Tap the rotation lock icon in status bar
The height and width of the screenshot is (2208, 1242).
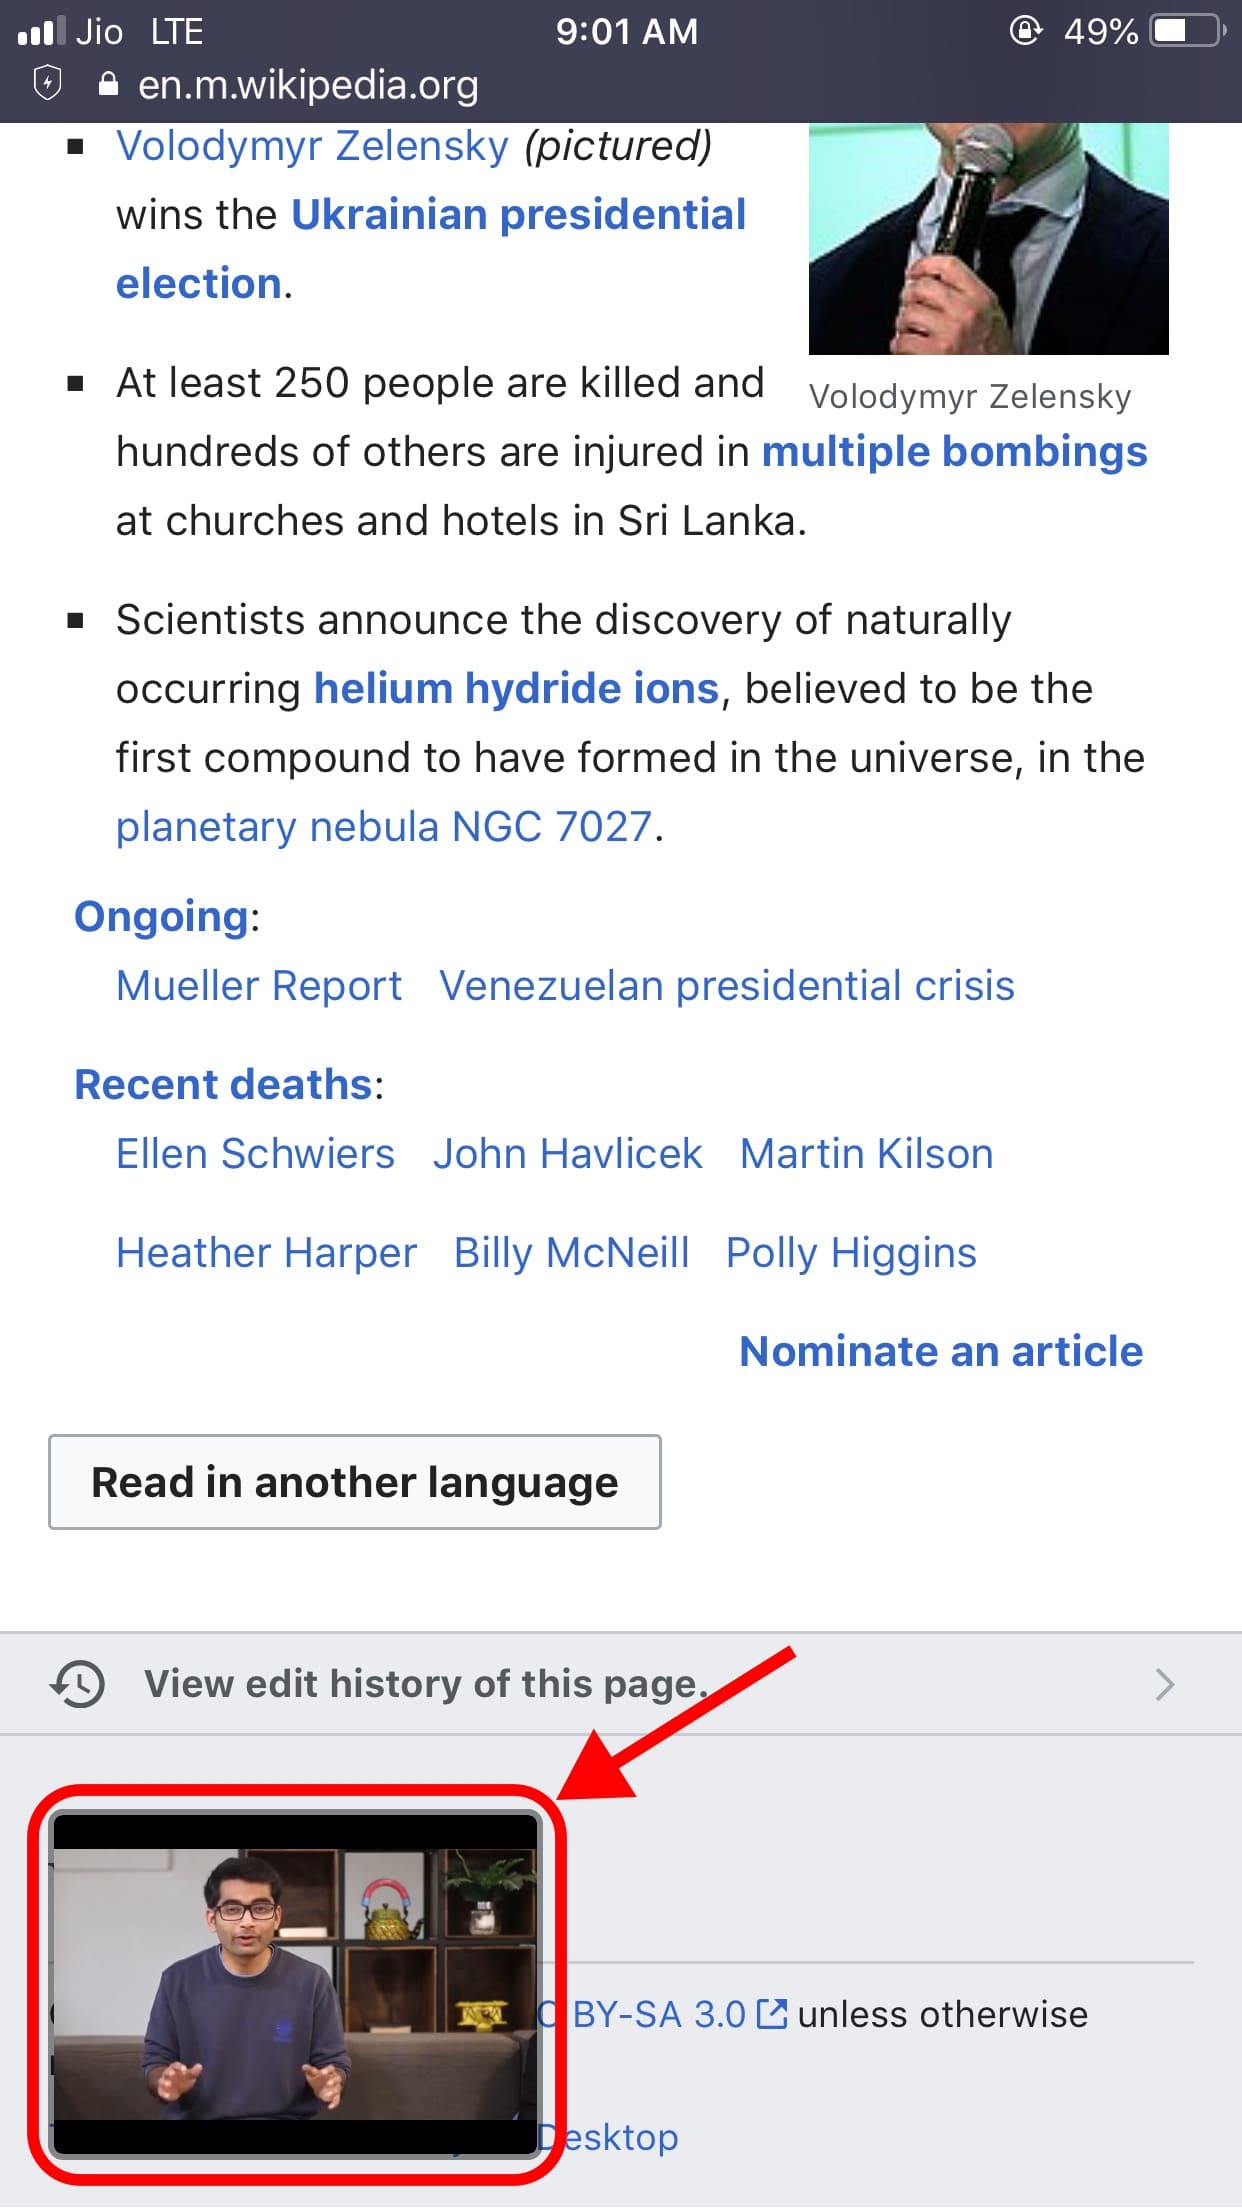[x=1026, y=31]
